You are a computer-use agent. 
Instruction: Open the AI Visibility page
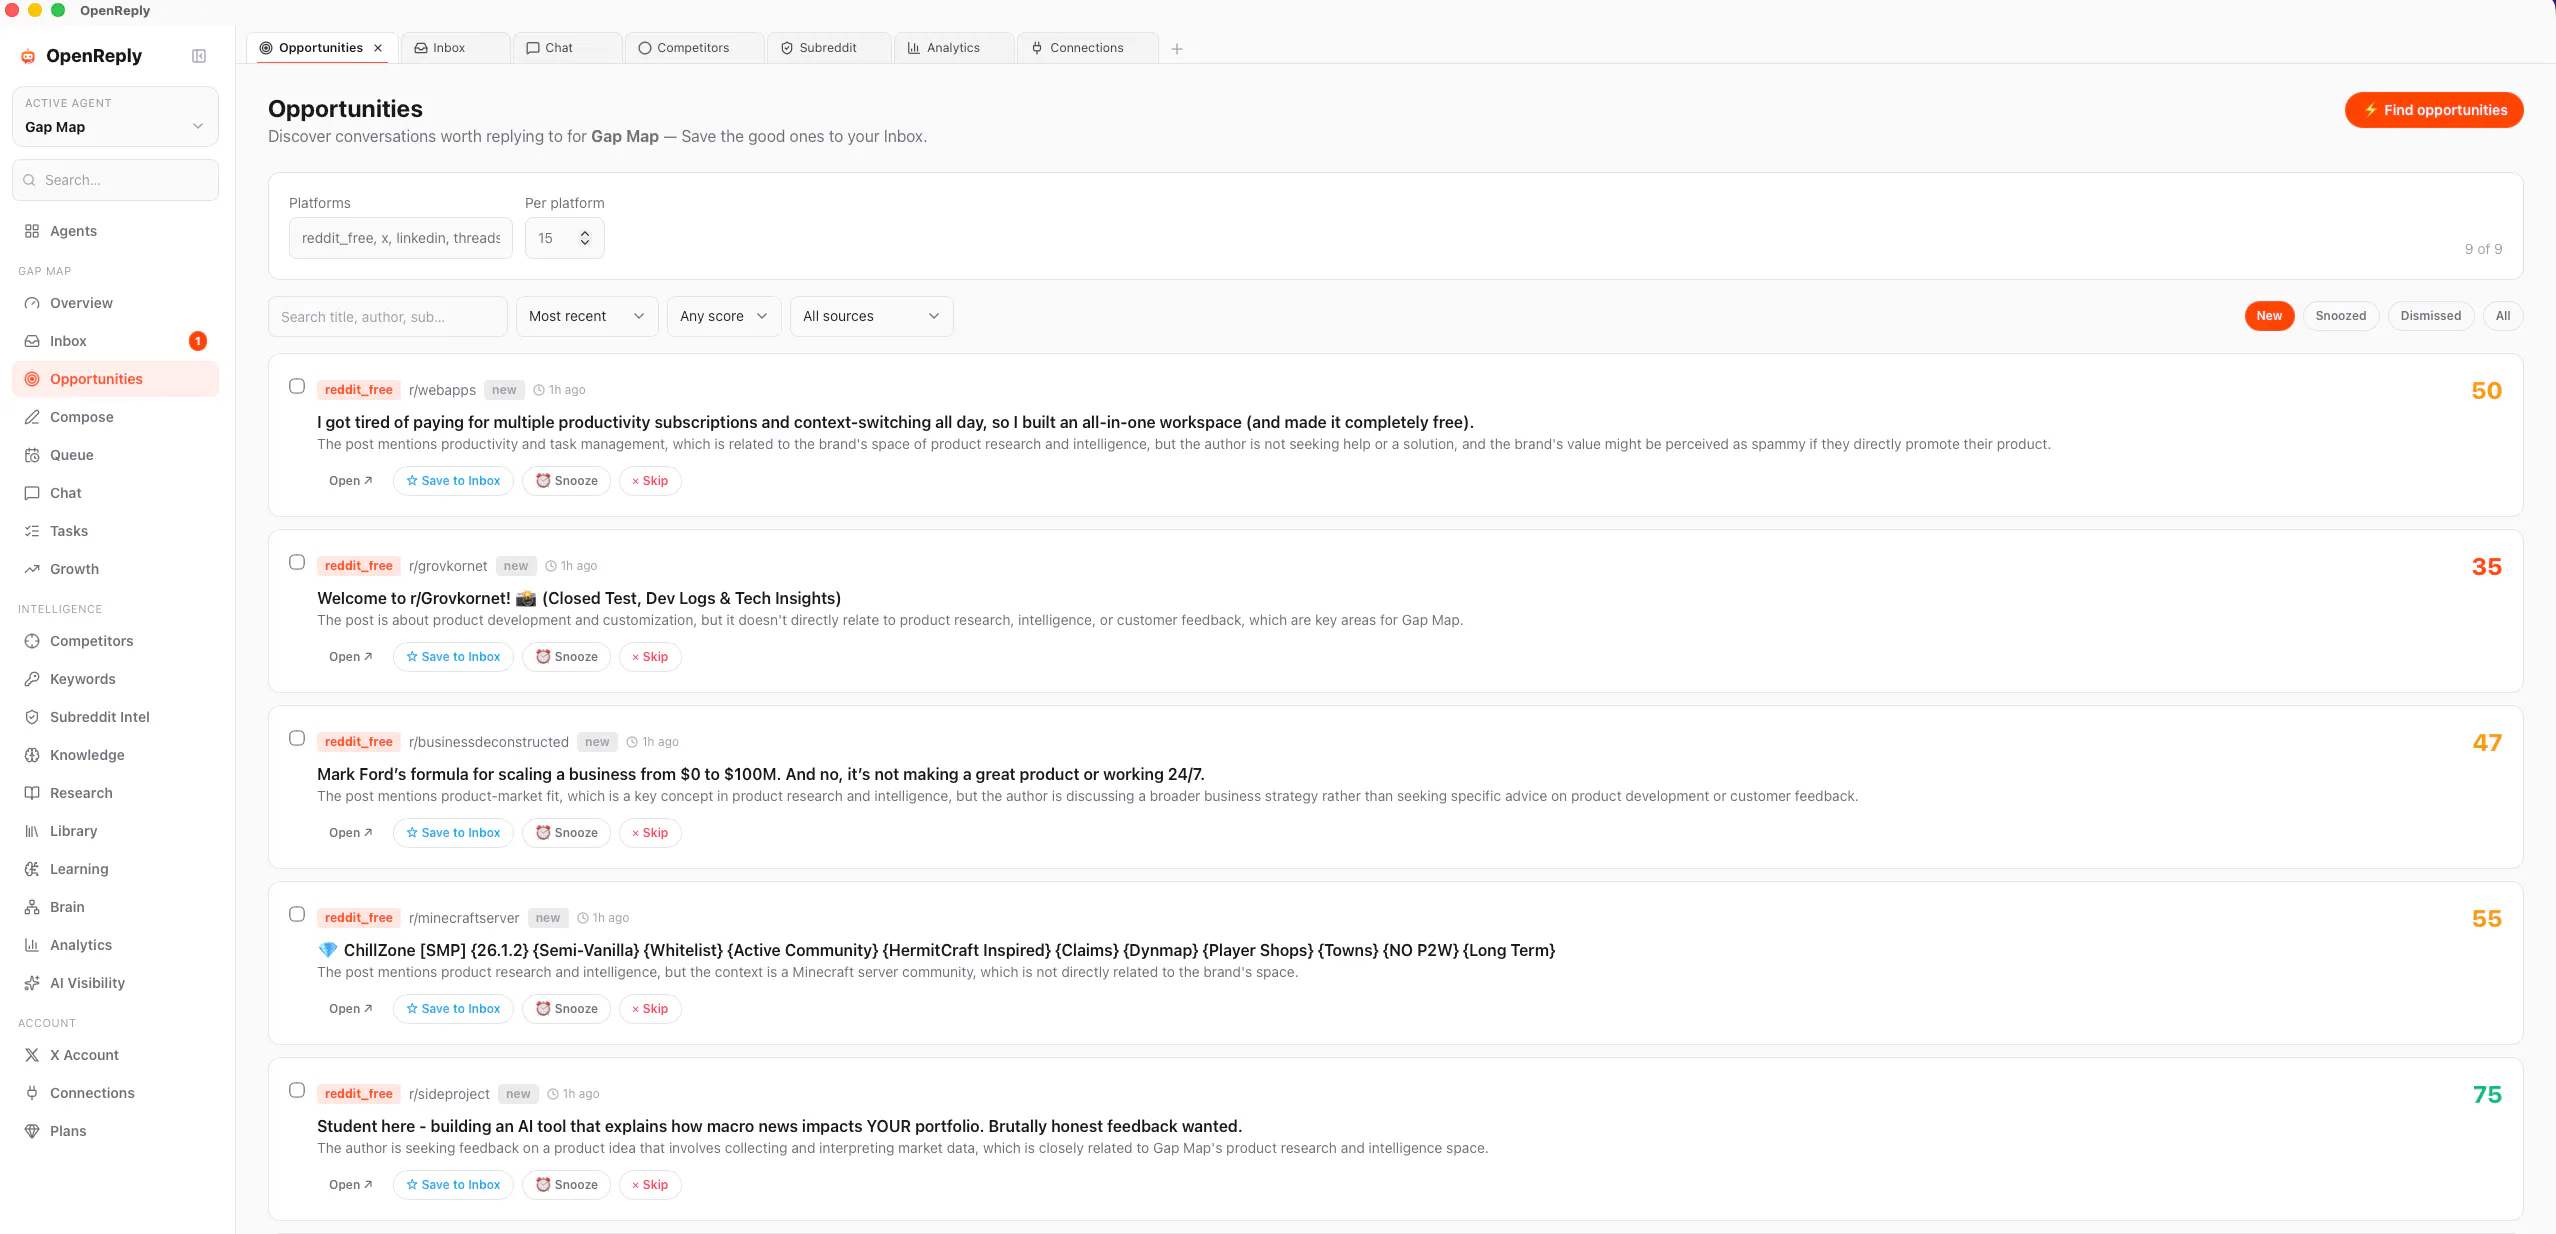[115, 983]
